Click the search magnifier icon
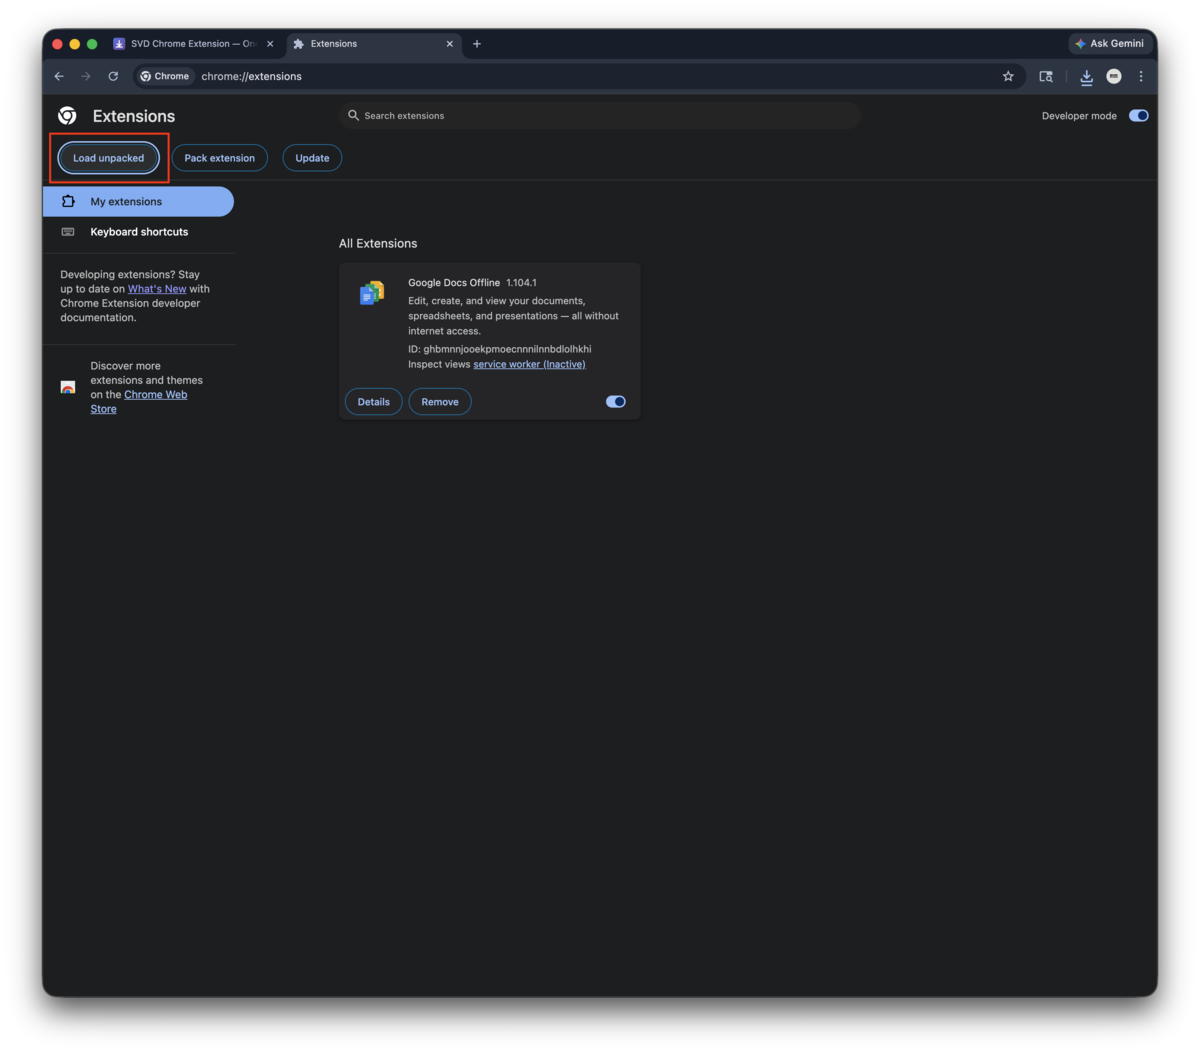This screenshot has height=1053, width=1200. tap(353, 116)
